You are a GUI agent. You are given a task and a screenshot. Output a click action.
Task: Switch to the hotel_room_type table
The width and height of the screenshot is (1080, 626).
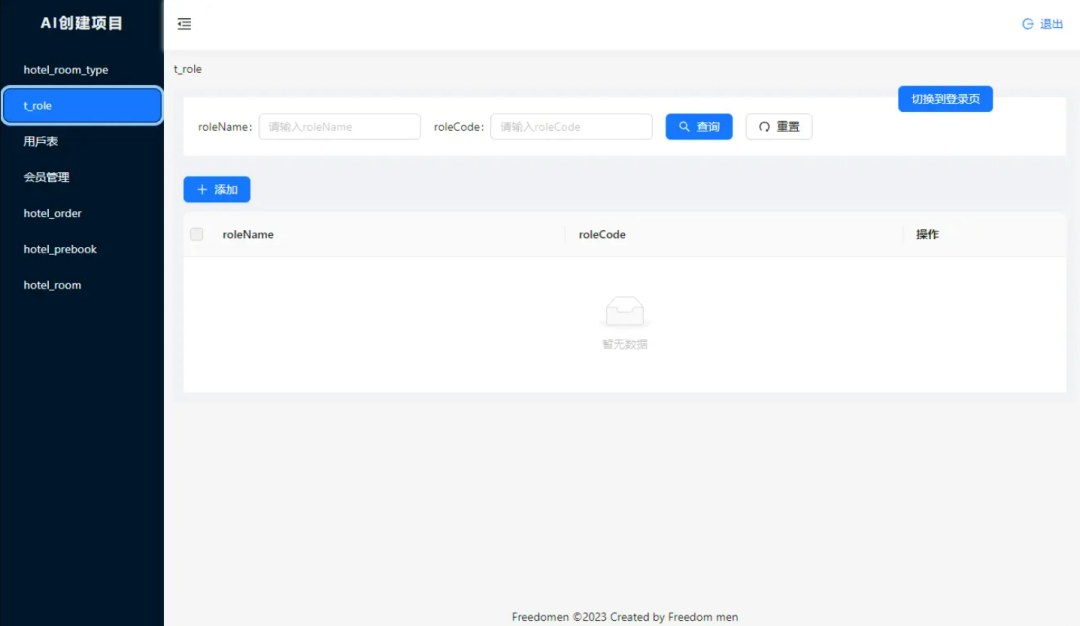point(65,69)
